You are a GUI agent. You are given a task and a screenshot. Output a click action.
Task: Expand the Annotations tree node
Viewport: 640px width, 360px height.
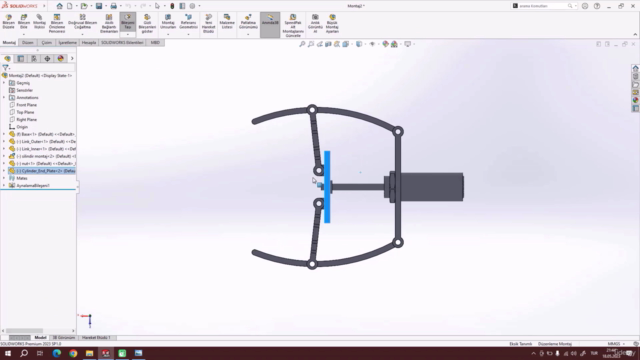tap(4, 98)
